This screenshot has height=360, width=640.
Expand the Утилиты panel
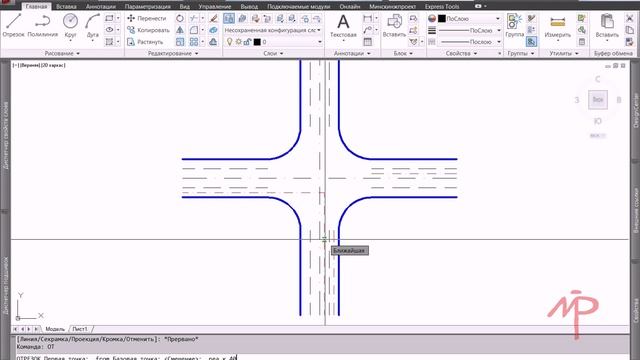(x=564, y=53)
